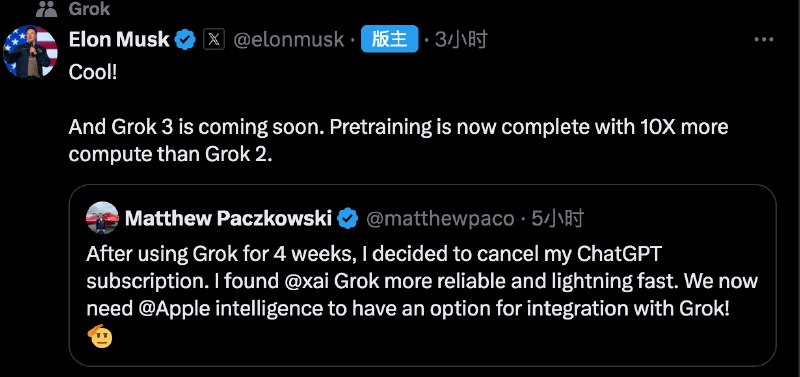Screen dimensions: 800x377
Task: Click the Grok 3 coming soon post text
Action: tap(398, 140)
